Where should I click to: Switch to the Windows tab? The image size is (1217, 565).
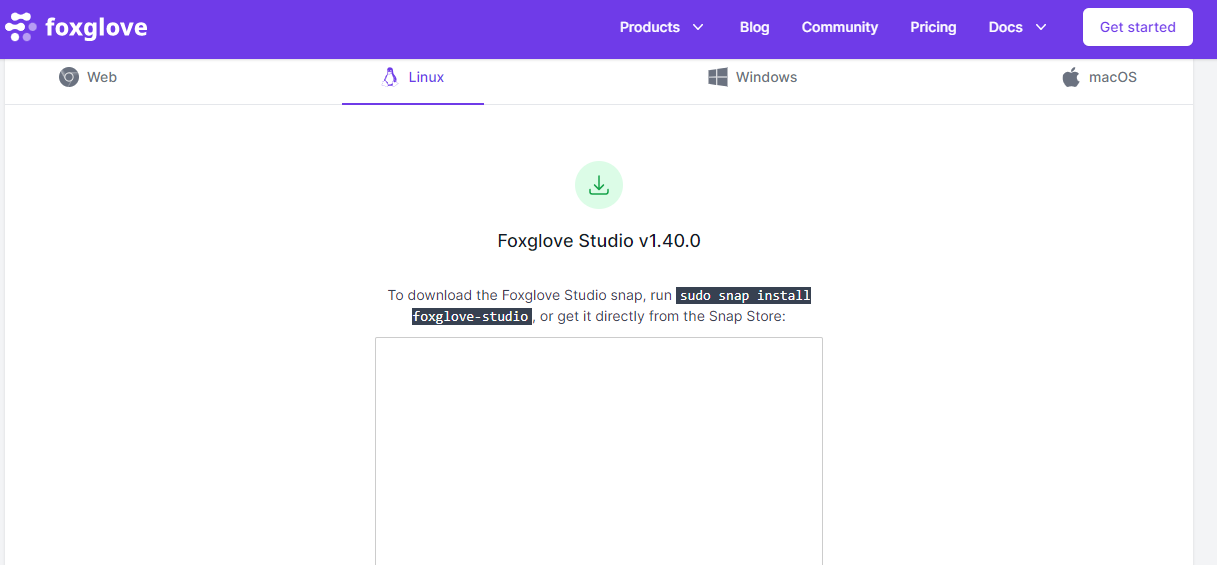click(x=752, y=77)
